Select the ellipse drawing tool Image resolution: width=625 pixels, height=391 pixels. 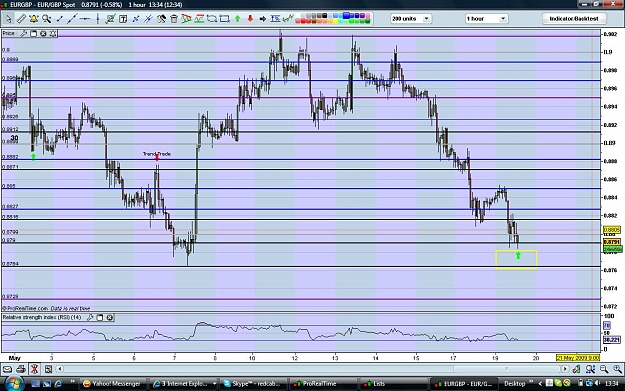coord(212,19)
